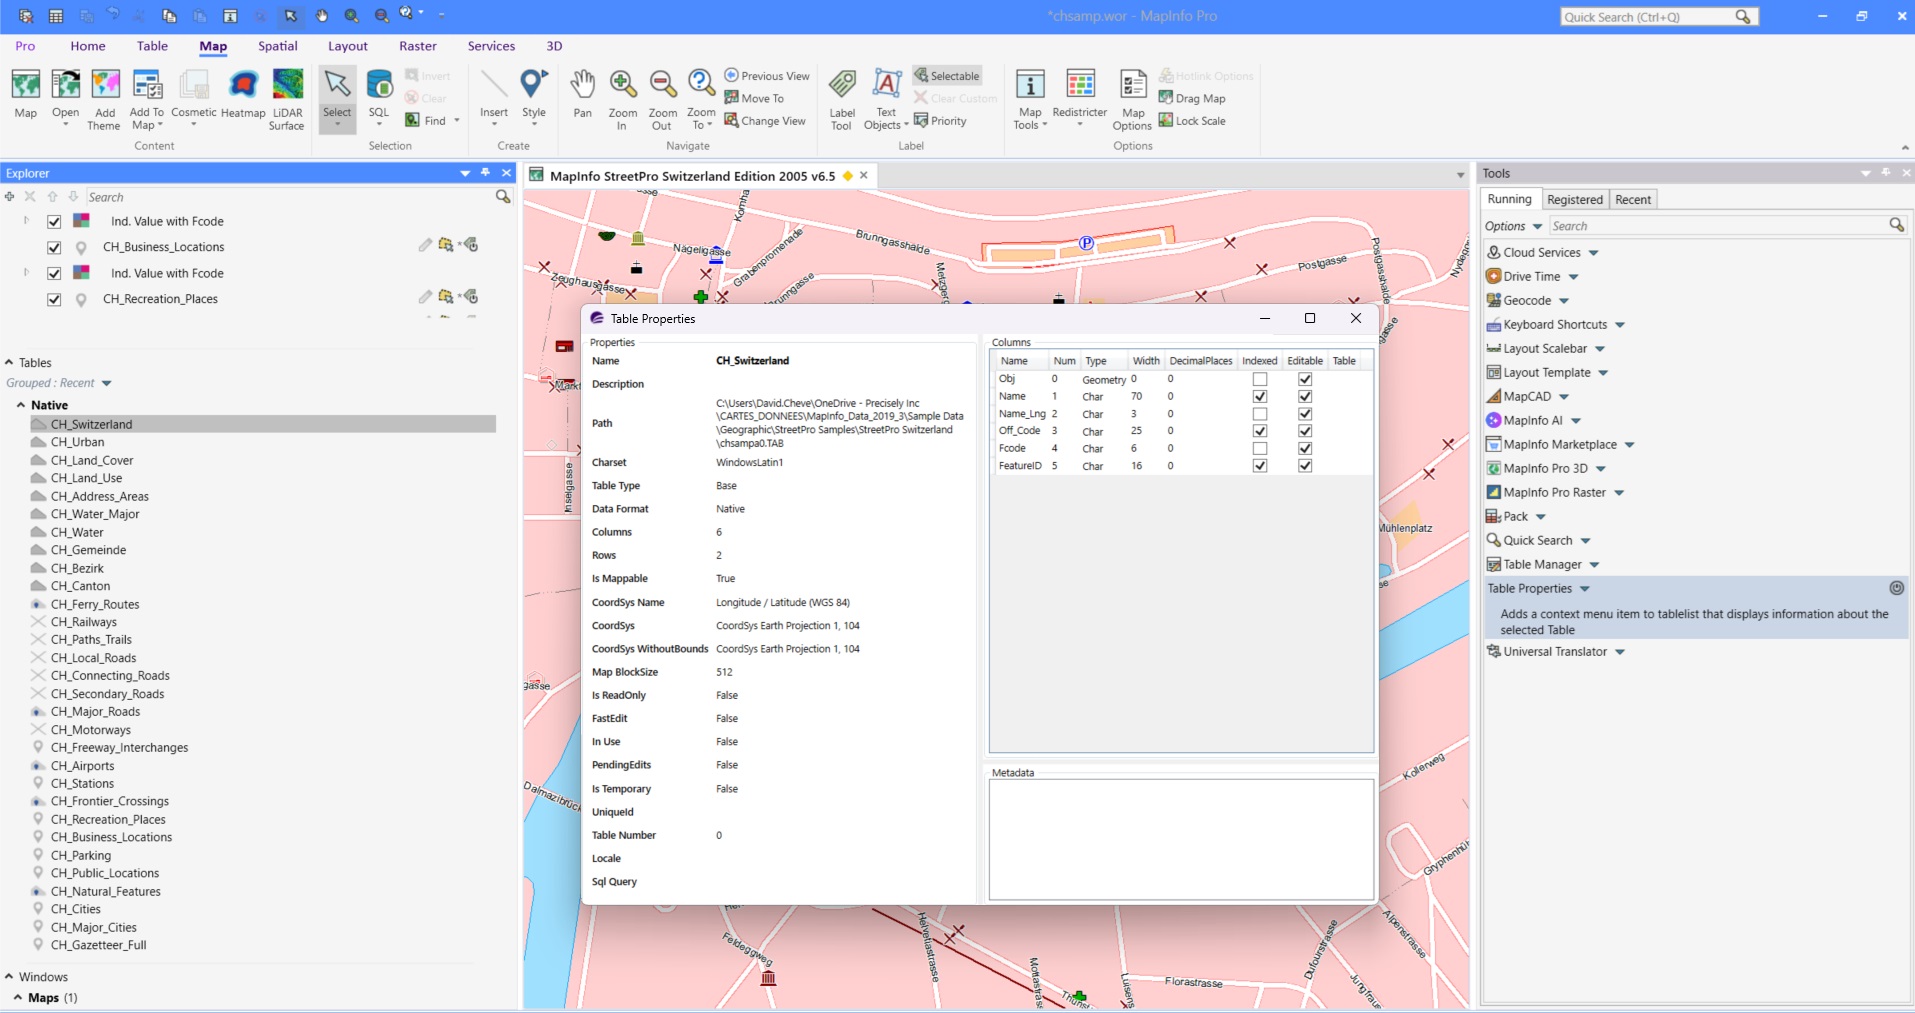Click the edit pencil icon for CH_Recreation_Places

(x=425, y=297)
